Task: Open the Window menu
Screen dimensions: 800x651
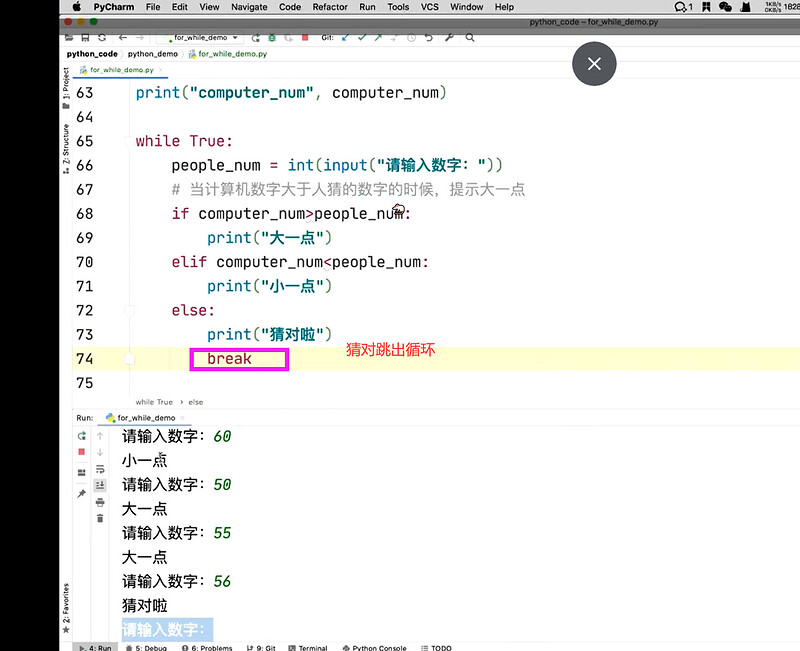Action: point(466,7)
